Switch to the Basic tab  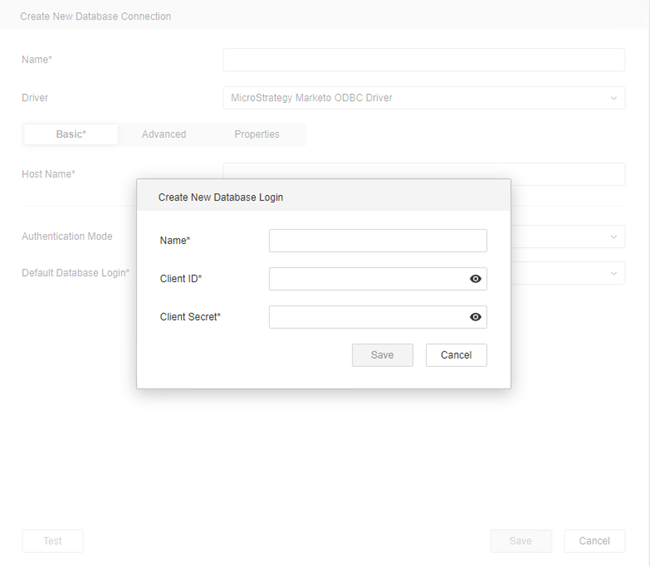pos(71,134)
